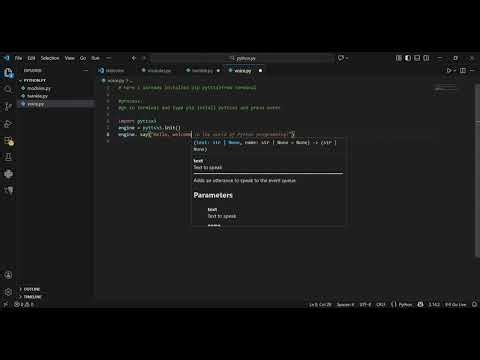
Task: Toggle the secondary side bar
Action: (426, 58)
